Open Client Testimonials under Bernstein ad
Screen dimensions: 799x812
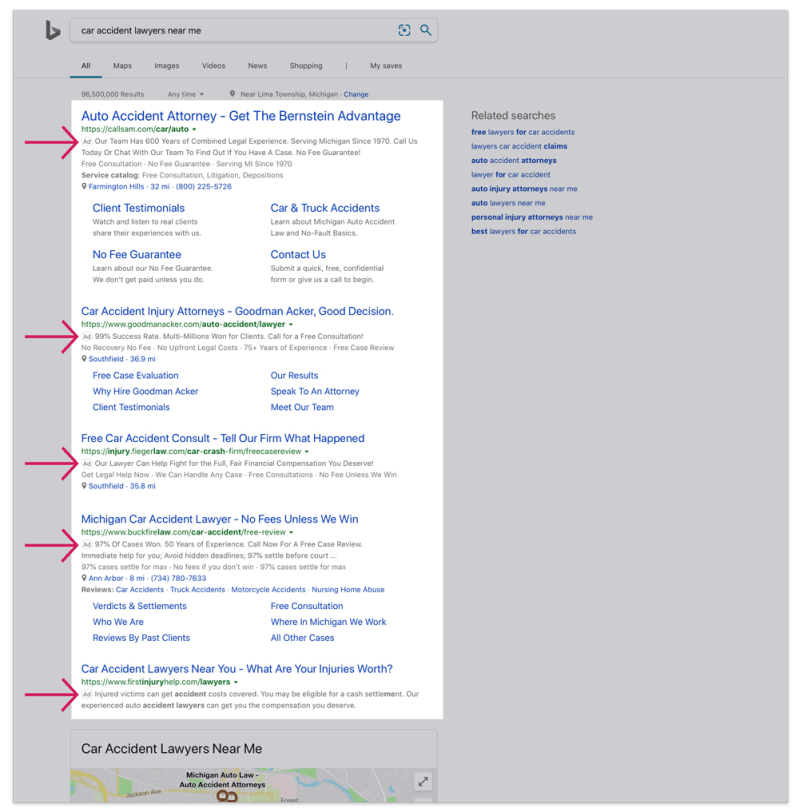point(138,208)
